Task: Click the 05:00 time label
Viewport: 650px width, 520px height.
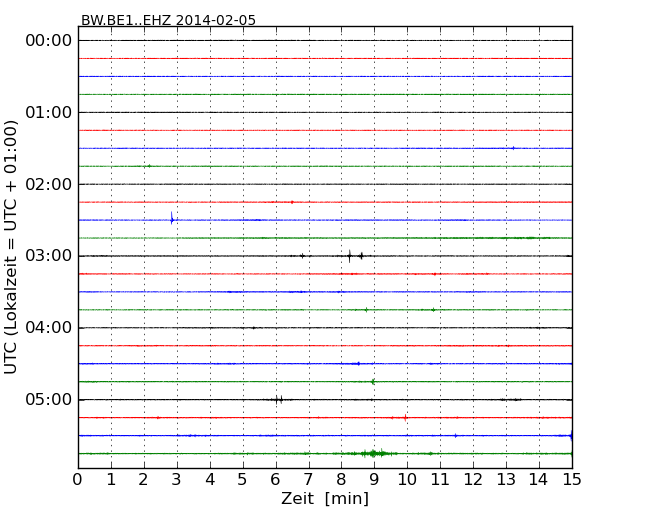Action: pyautogui.click(x=49, y=399)
